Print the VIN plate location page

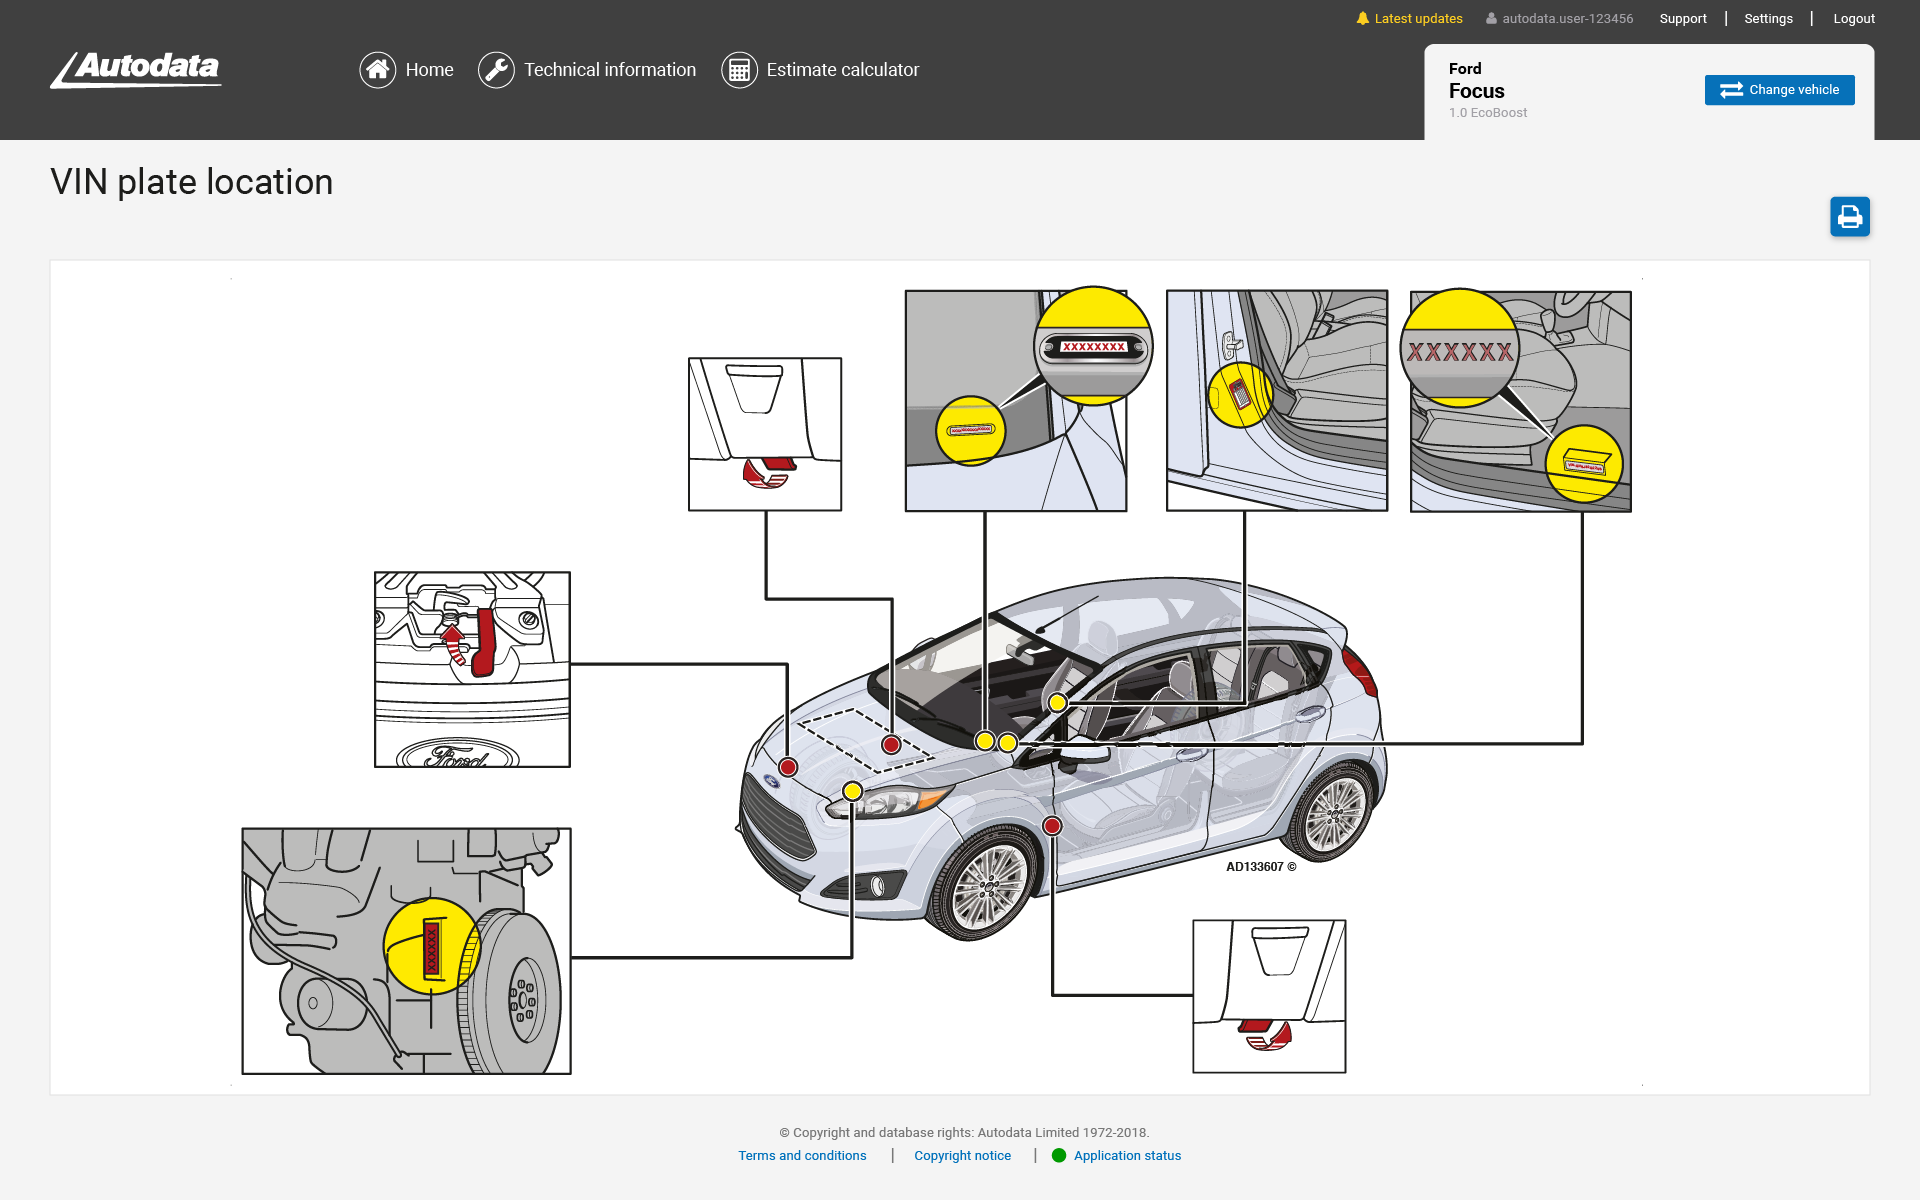coord(1849,216)
